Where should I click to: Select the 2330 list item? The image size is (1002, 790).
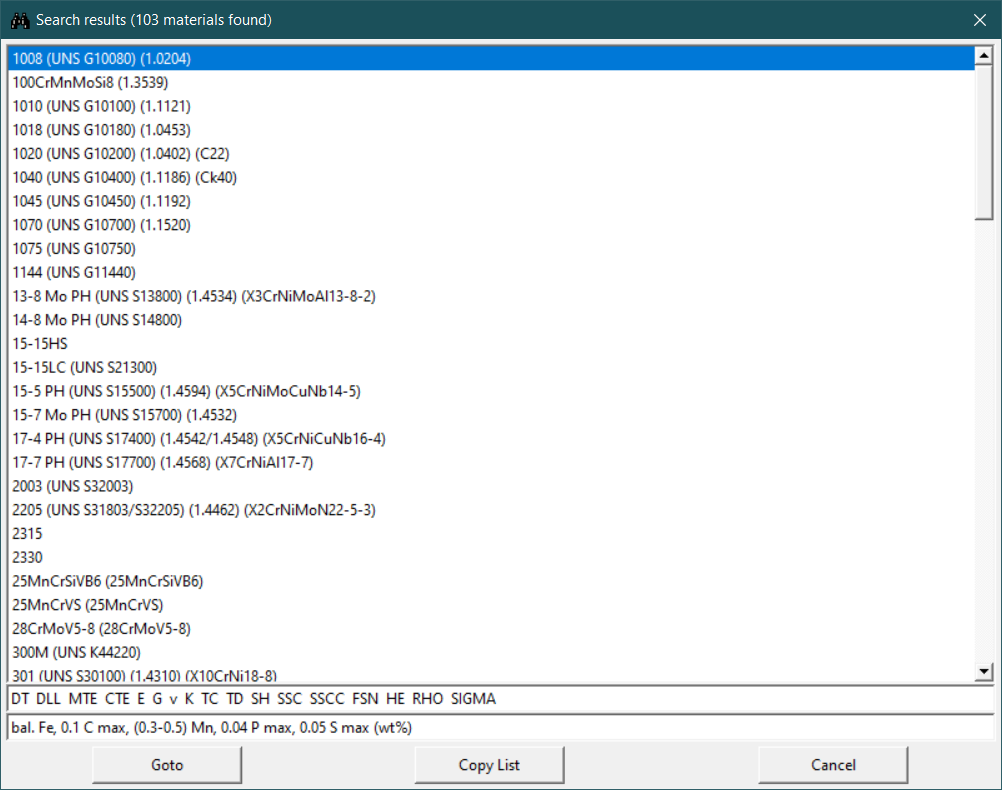click(x=28, y=557)
